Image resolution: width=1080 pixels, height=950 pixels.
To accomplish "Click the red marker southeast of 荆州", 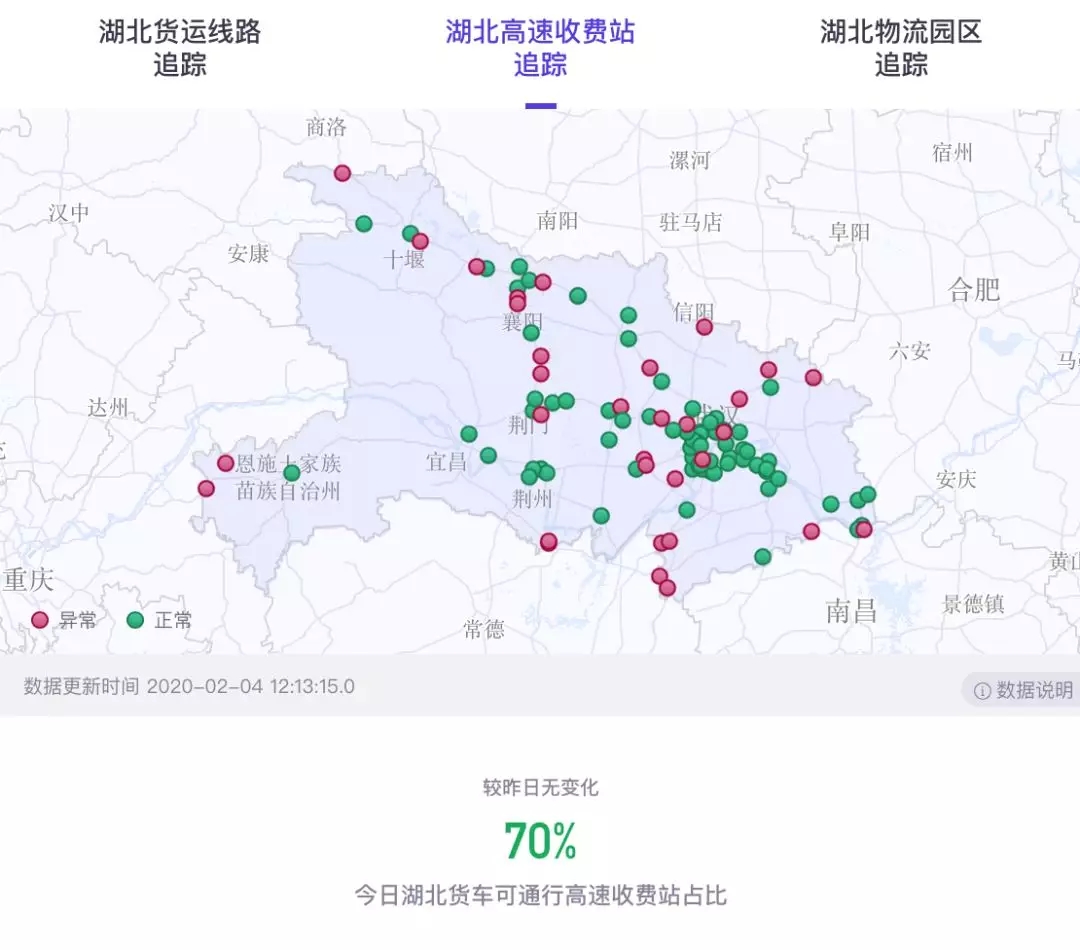I will tap(548, 542).
